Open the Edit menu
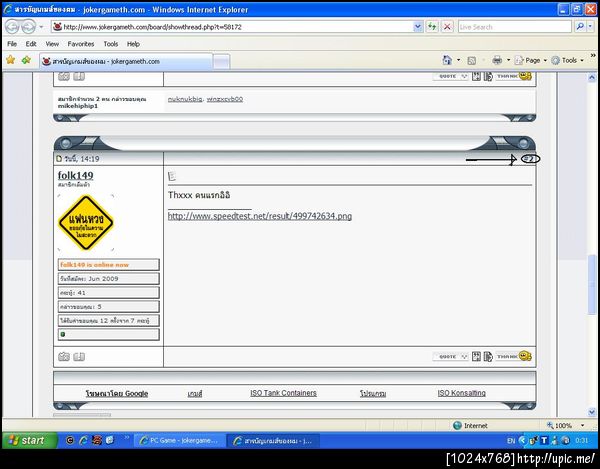Viewport: 600px width, 469px height. 31,44
